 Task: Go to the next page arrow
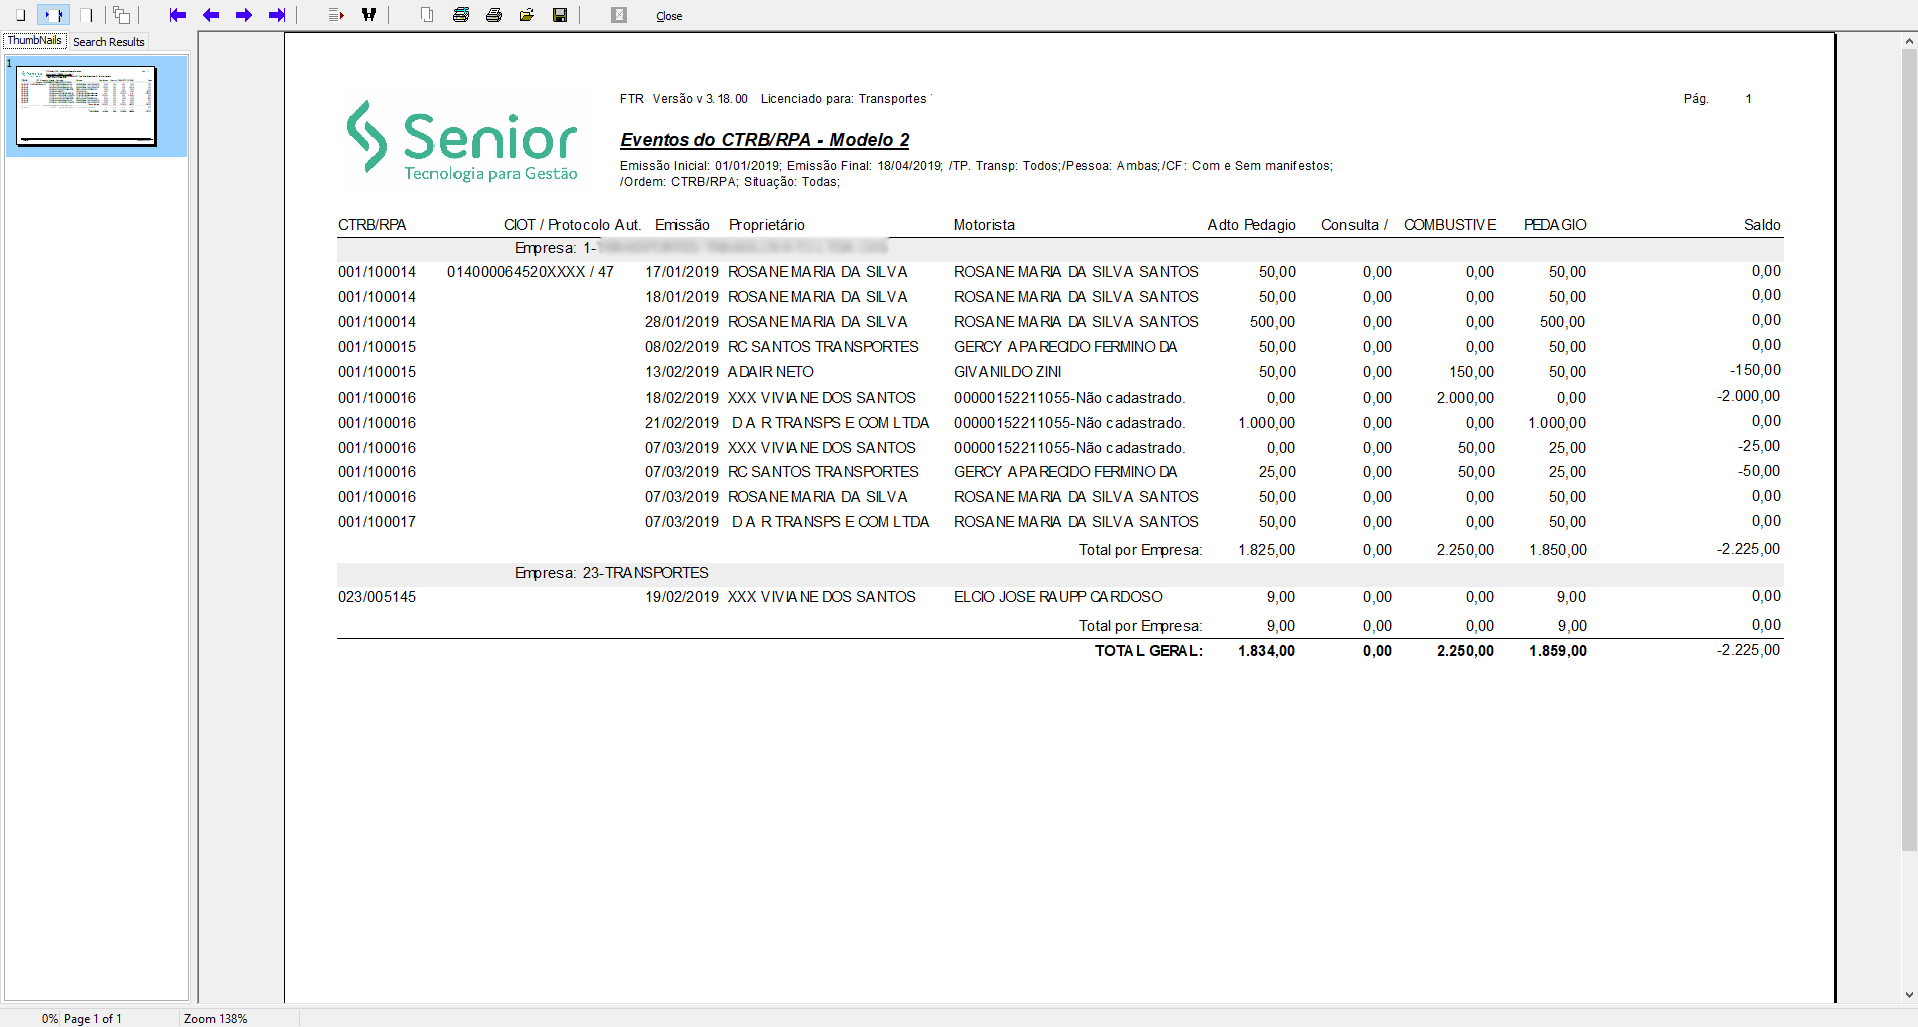(x=244, y=15)
